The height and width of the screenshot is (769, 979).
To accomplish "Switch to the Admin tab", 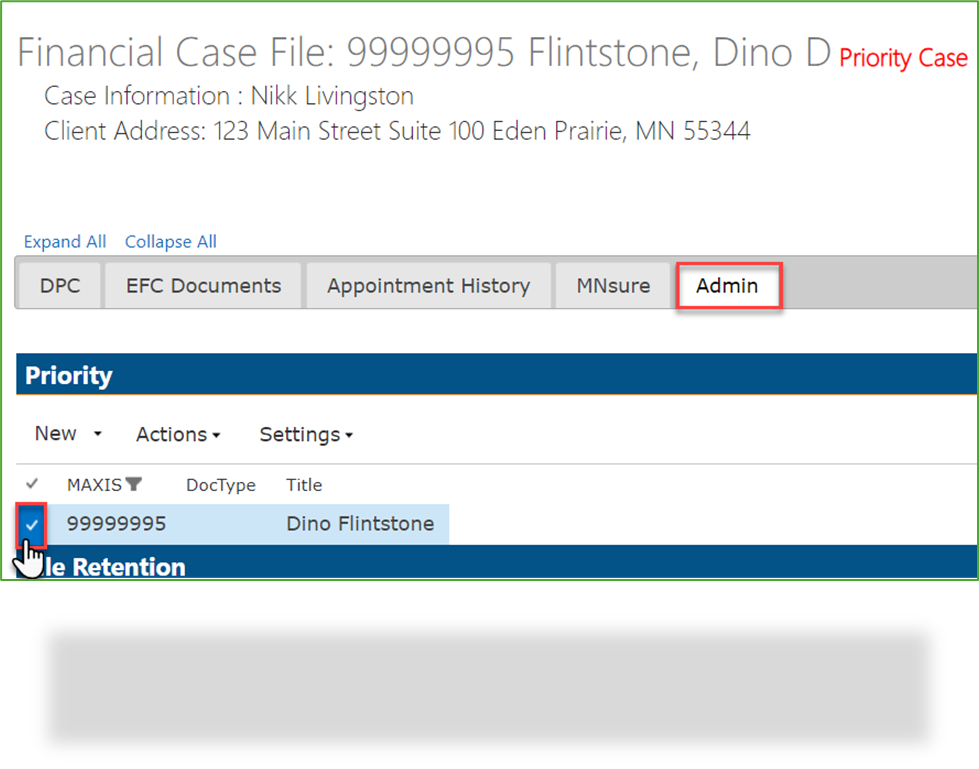I will (x=728, y=285).
